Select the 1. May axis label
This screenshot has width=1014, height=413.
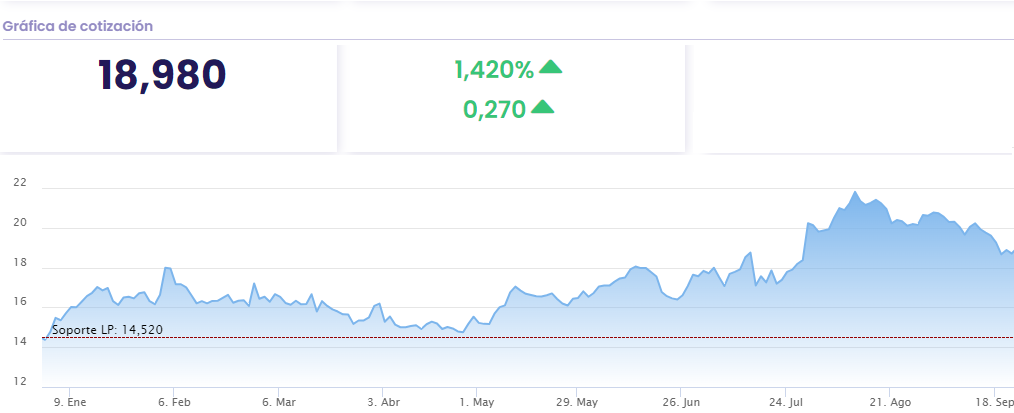point(477,402)
